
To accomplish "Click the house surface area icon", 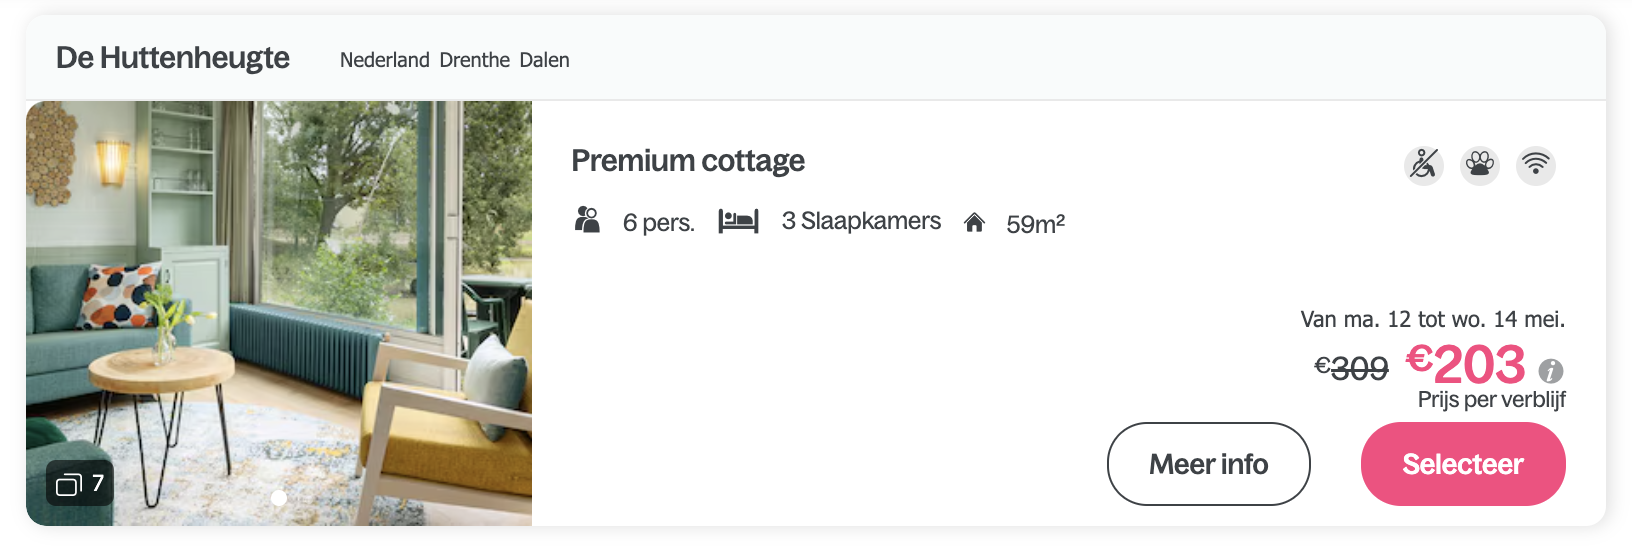I will tap(974, 222).
